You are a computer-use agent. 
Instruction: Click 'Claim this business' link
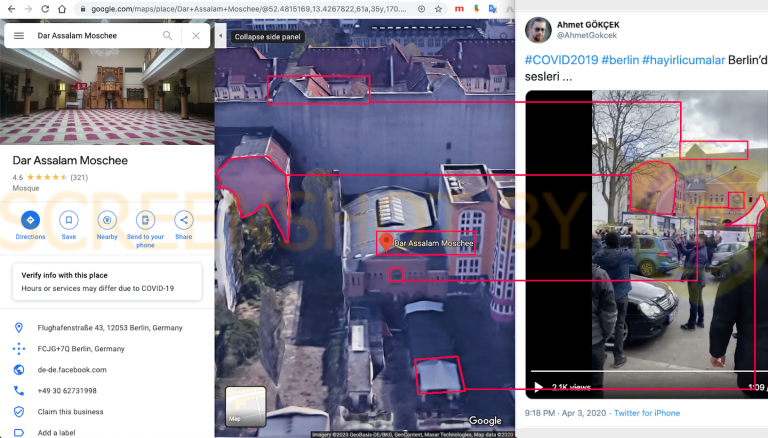point(71,412)
